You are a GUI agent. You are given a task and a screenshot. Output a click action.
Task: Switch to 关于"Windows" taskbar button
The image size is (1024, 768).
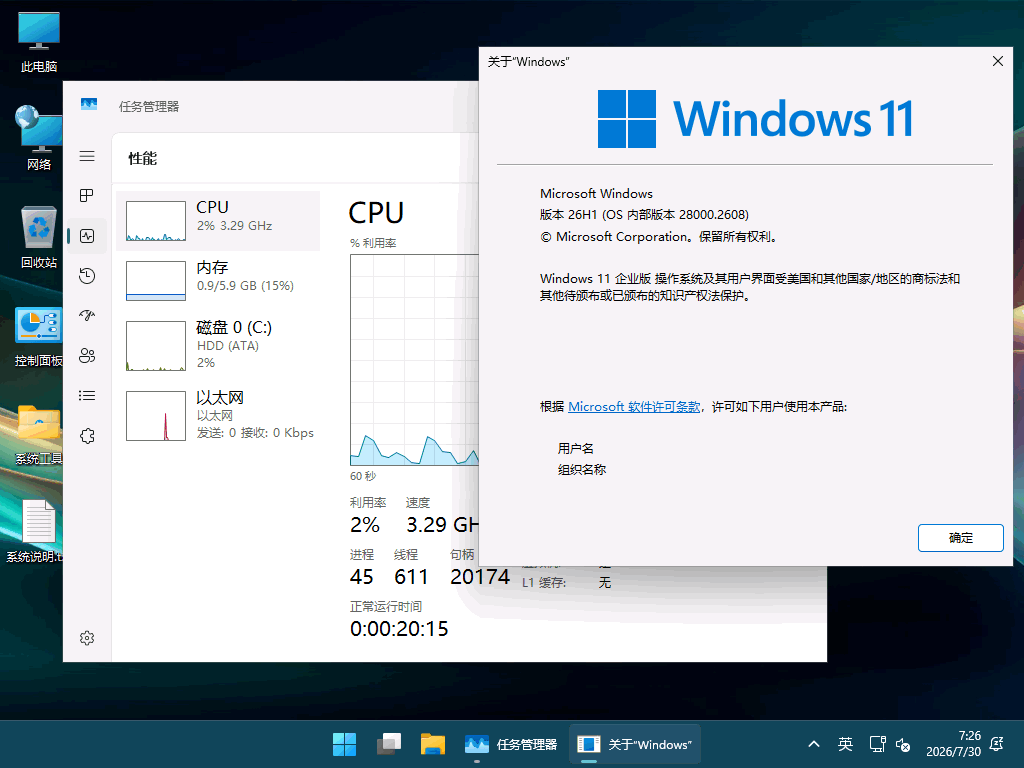[635, 744]
